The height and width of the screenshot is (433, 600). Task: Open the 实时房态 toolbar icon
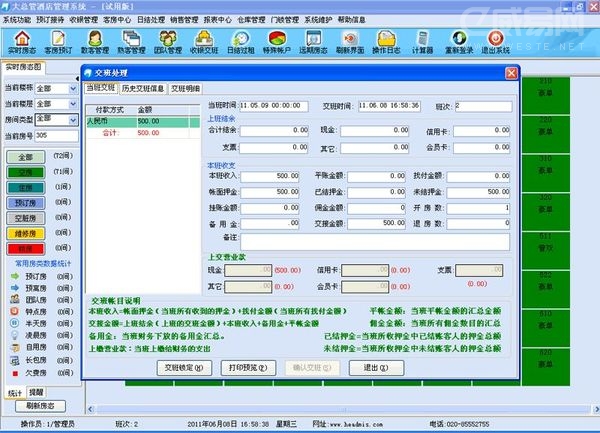click(22, 42)
